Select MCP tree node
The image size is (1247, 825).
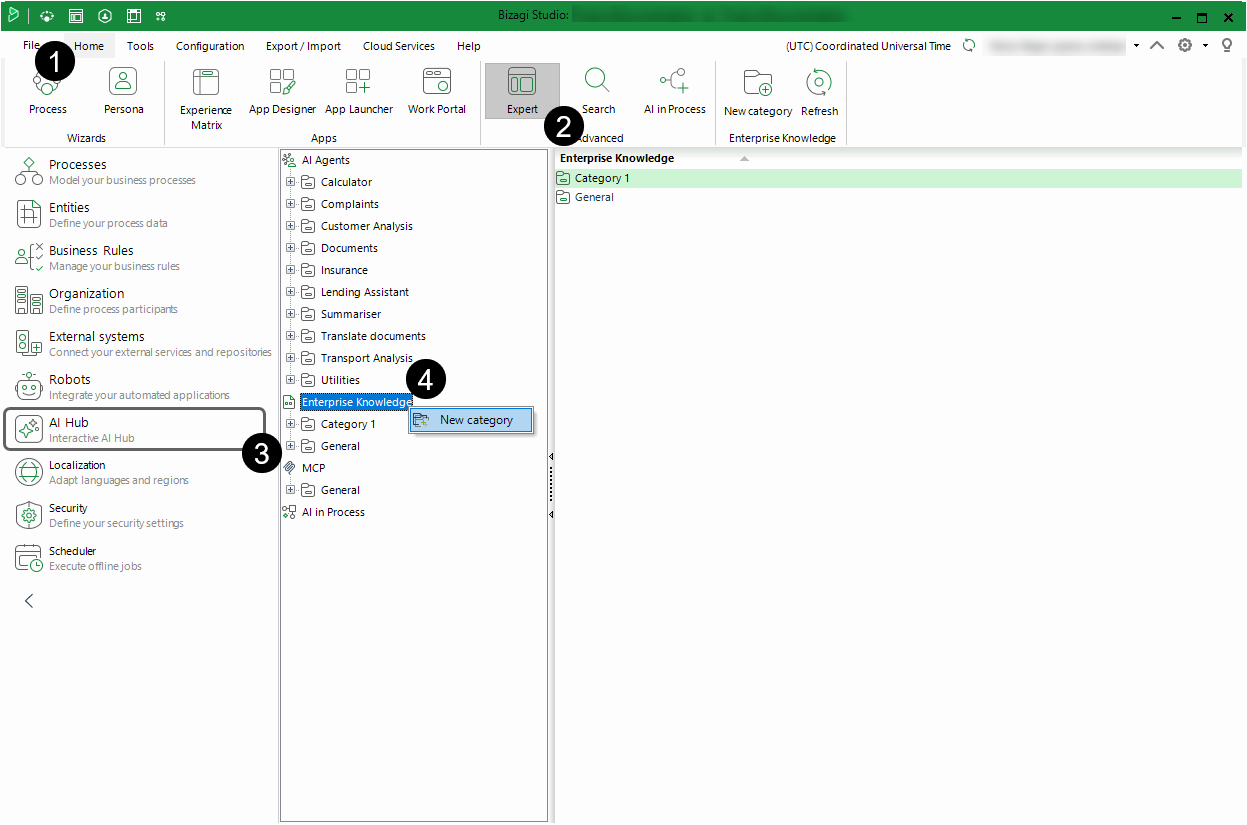point(313,468)
